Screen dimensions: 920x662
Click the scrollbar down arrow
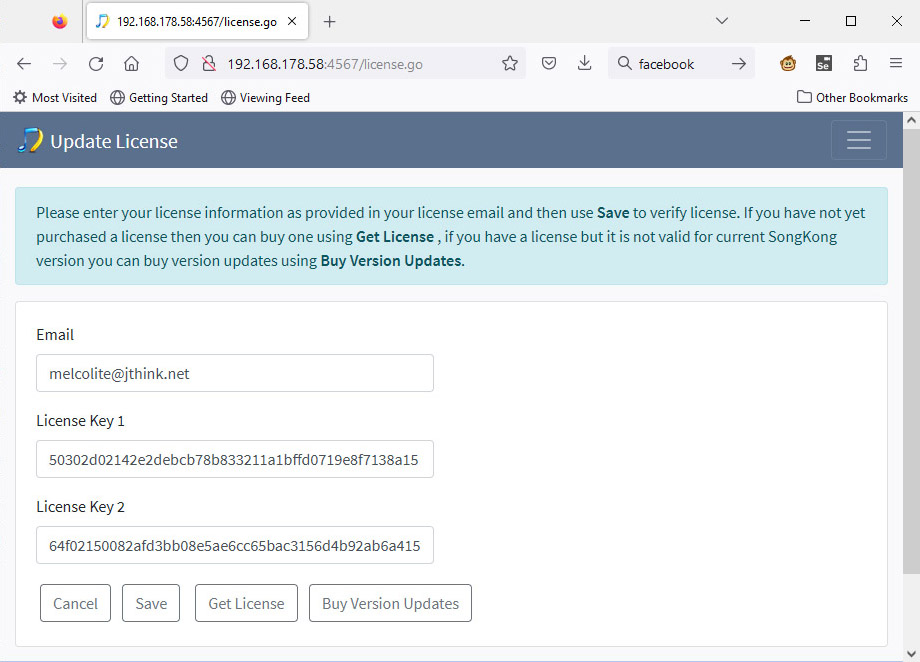click(x=911, y=653)
